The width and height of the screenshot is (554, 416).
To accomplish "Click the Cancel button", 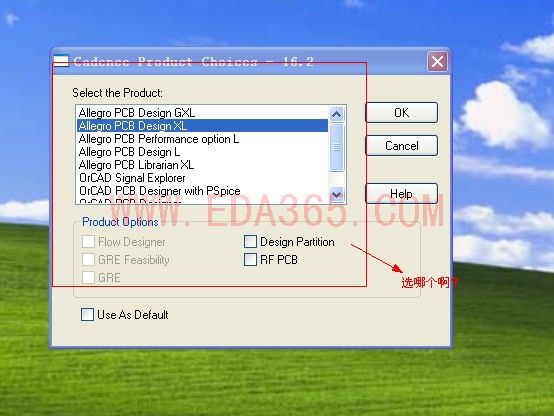I will coord(402,146).
